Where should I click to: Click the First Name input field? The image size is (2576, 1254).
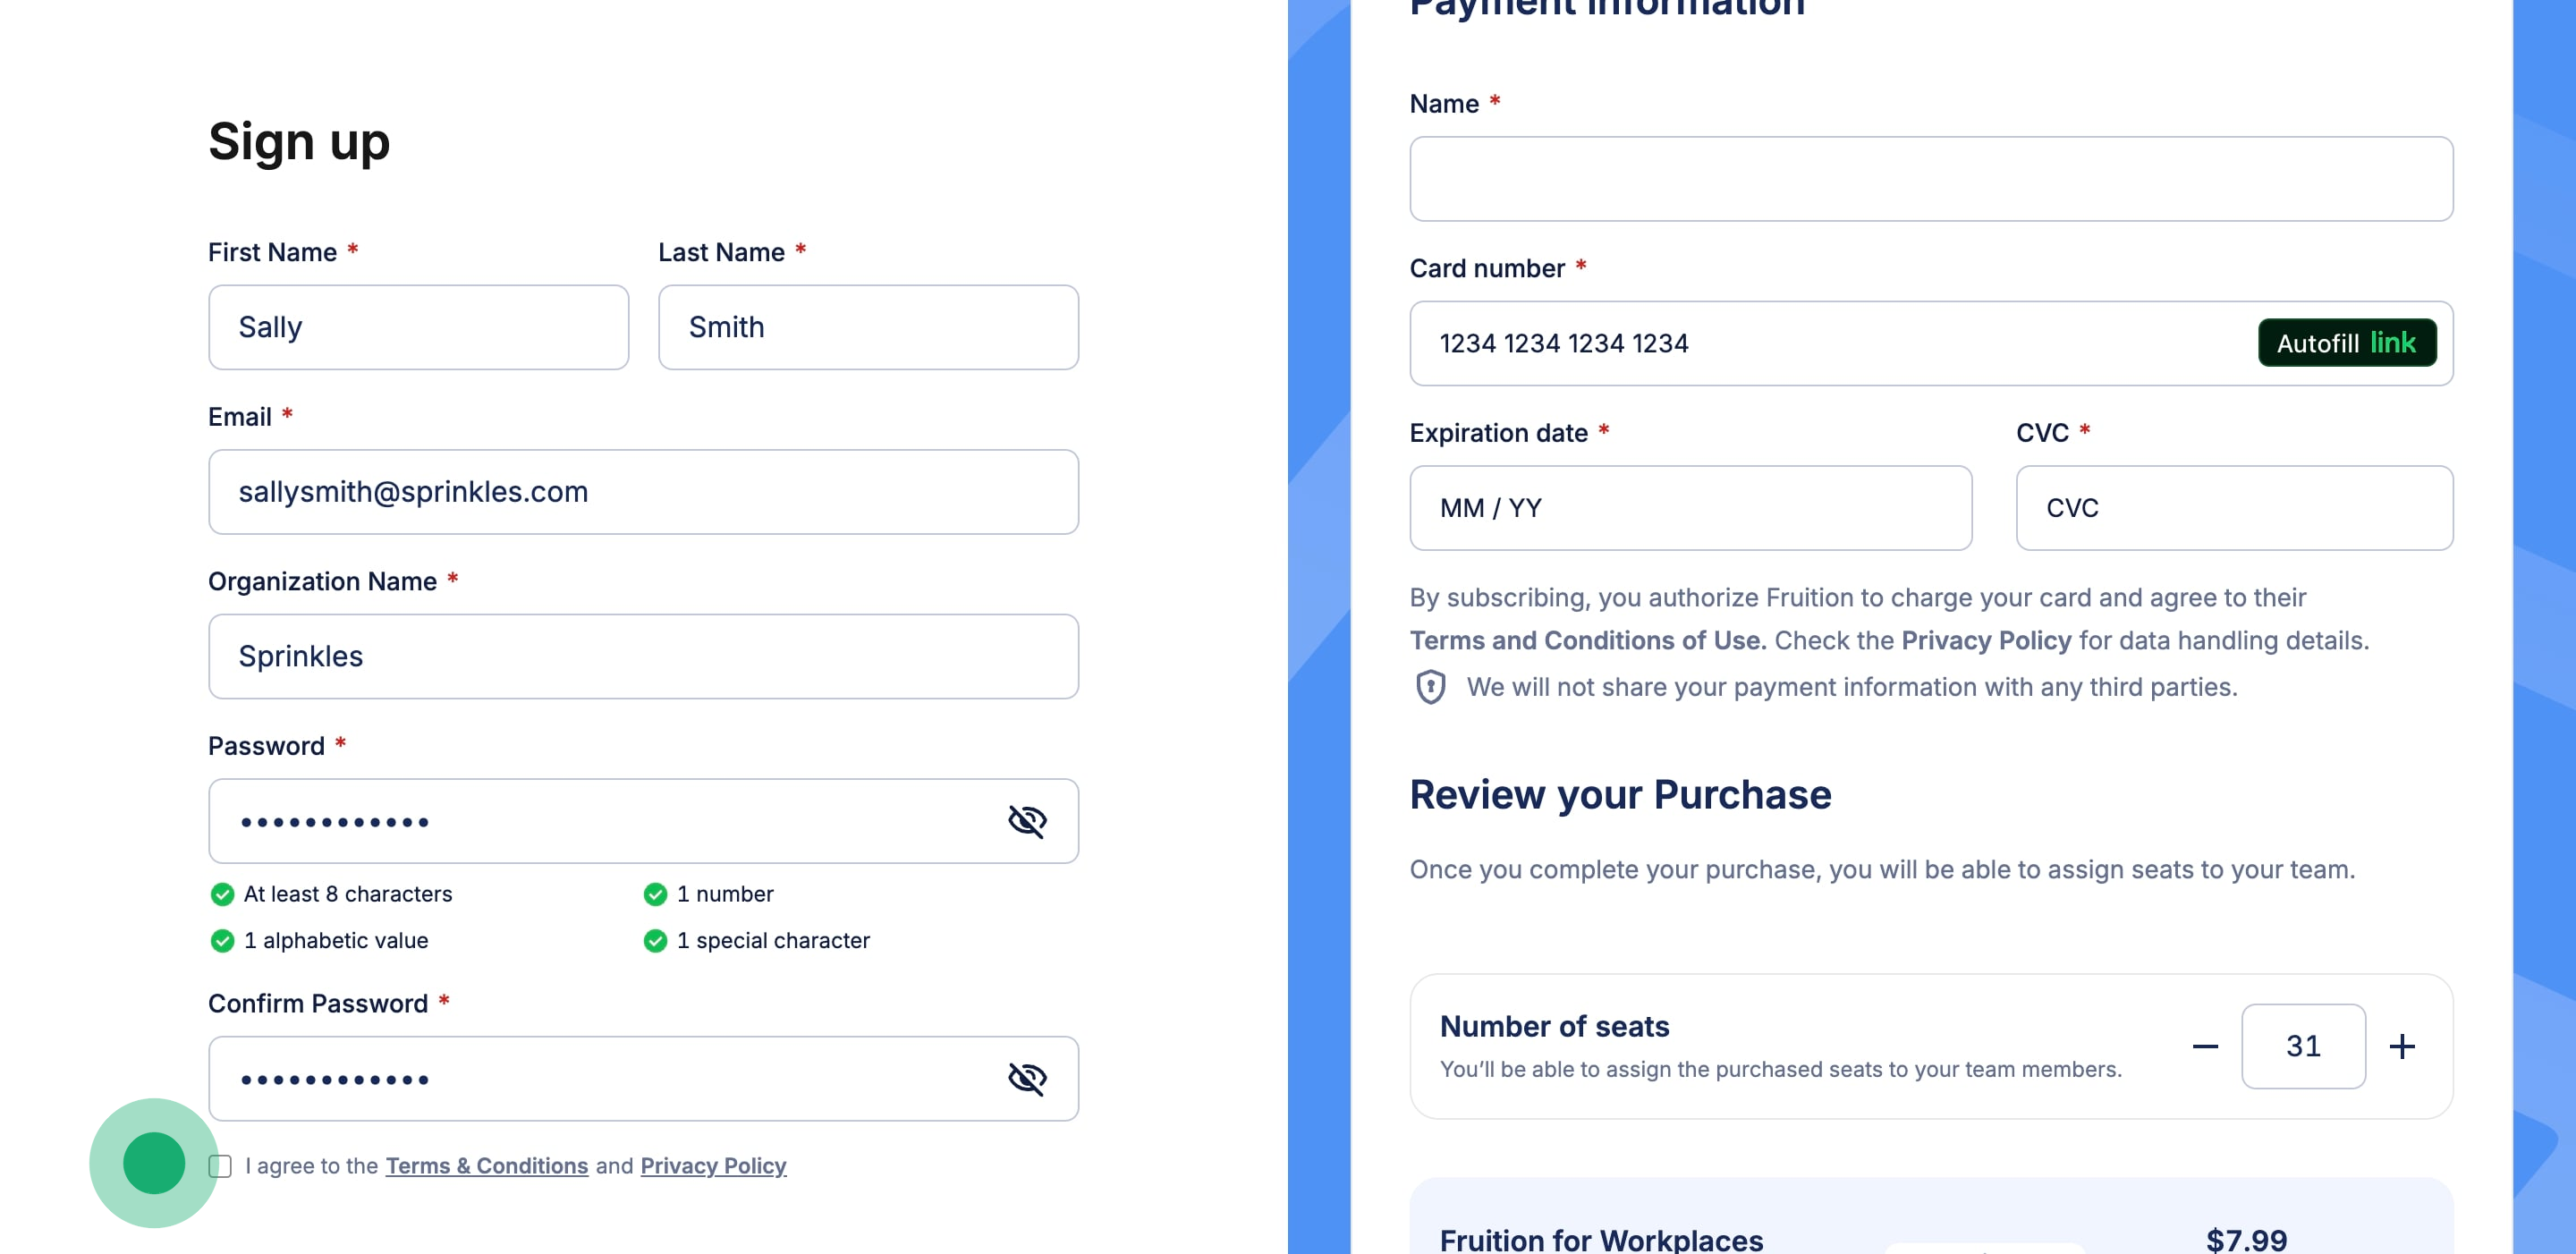pyautogui.click(x=418, y=327)
